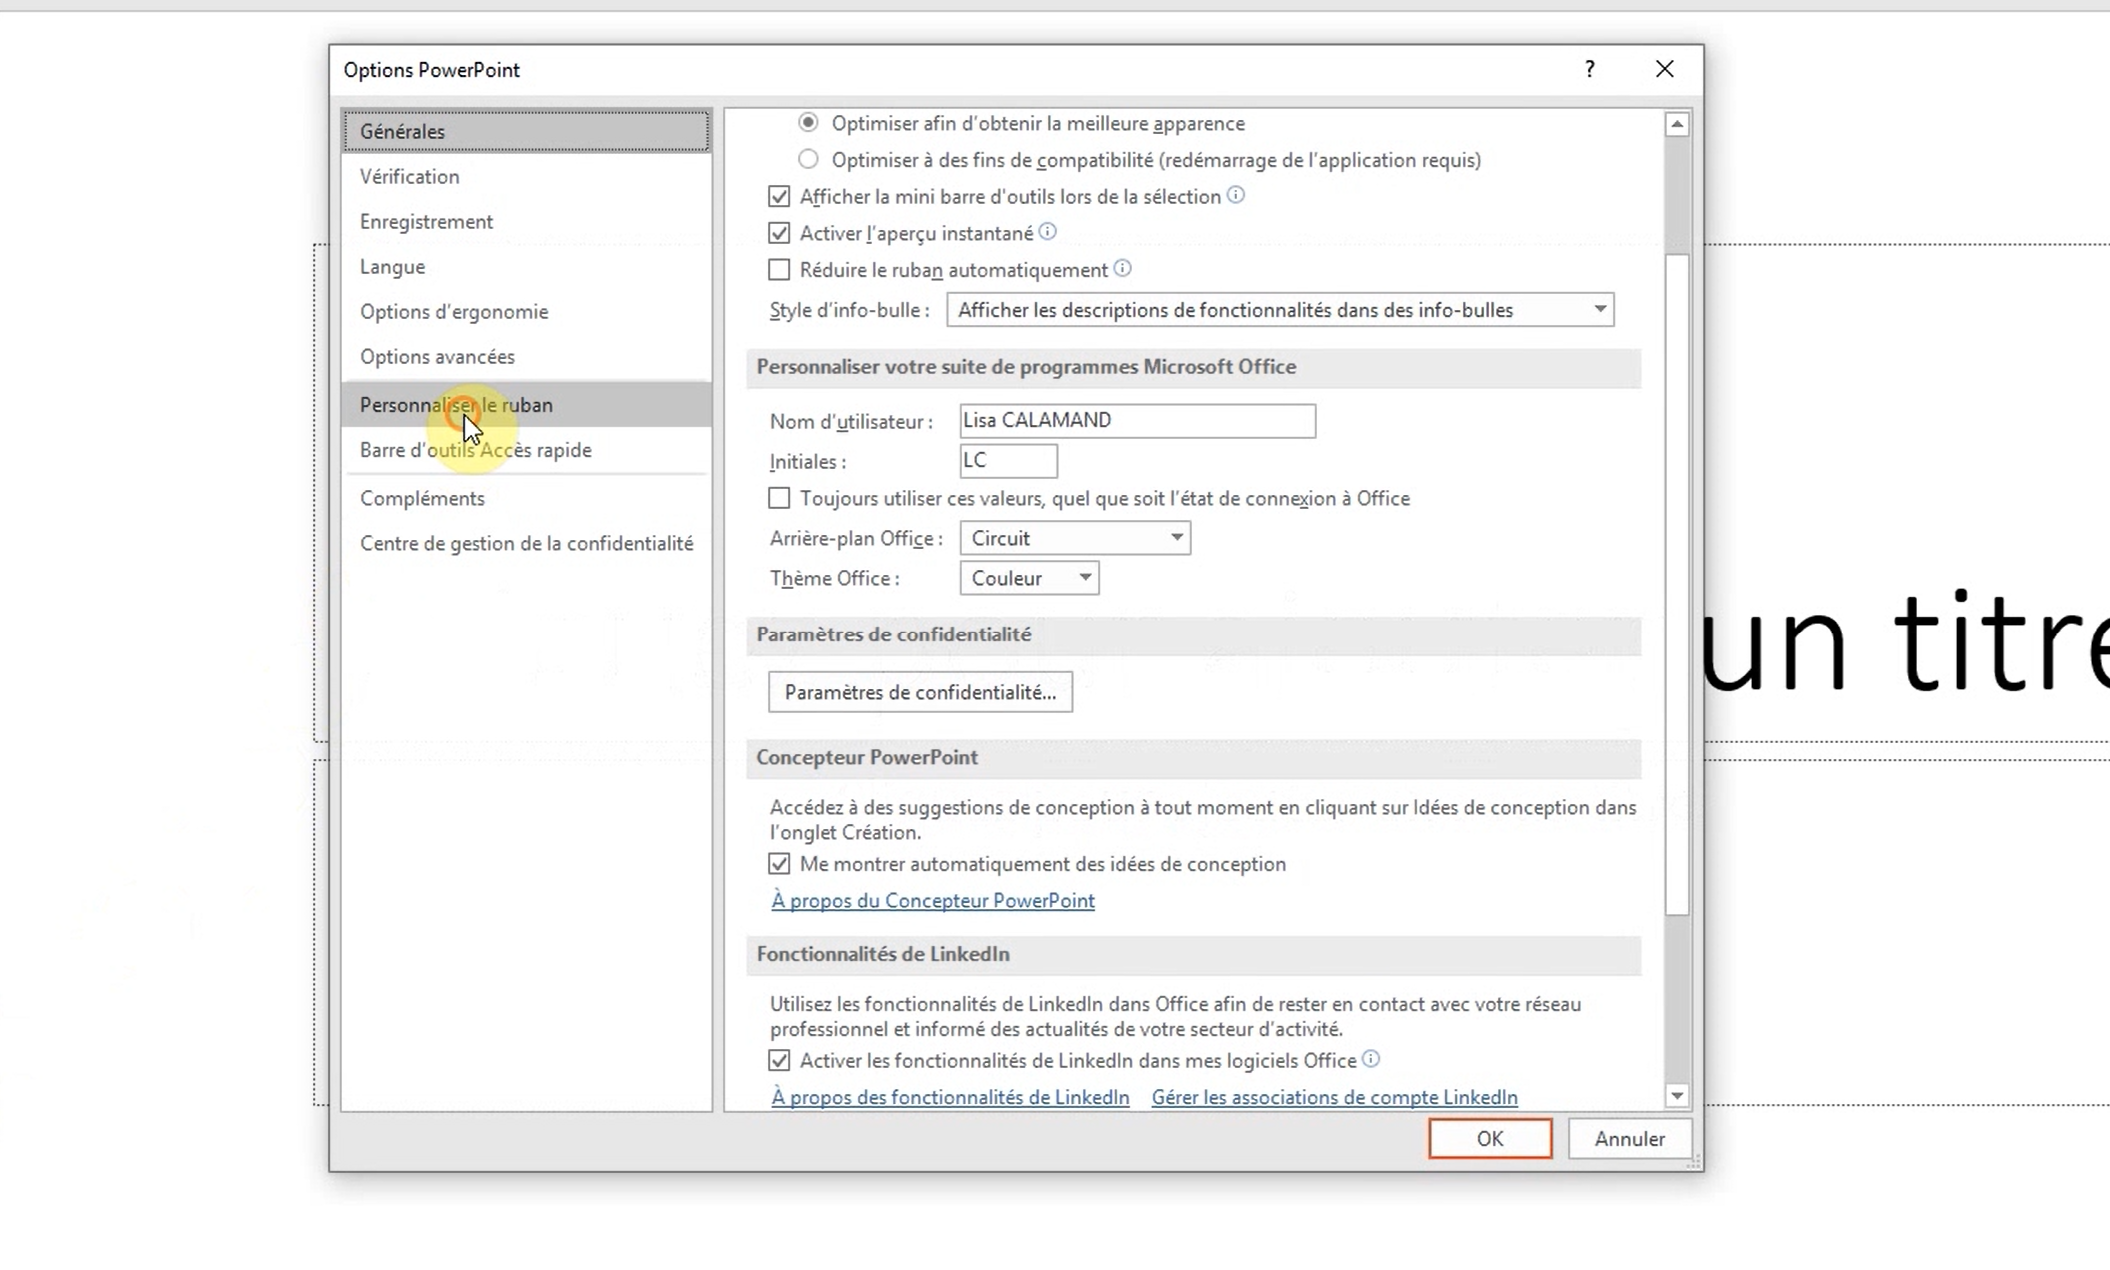Select the Générales category
The image size is (2110, 1270).
[526, 131]
